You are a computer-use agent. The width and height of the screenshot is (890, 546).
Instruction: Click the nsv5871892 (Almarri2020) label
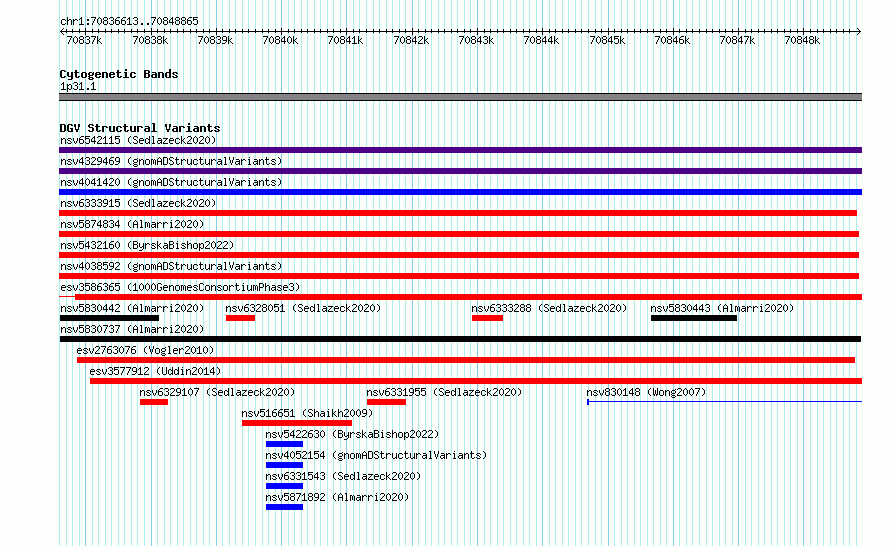click(x=337, y=497)
